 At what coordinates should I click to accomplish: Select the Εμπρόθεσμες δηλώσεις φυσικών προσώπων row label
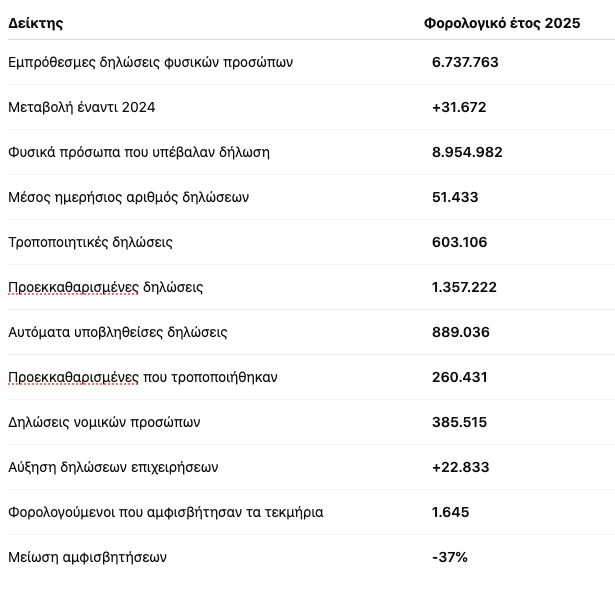(x=151, y=62)
